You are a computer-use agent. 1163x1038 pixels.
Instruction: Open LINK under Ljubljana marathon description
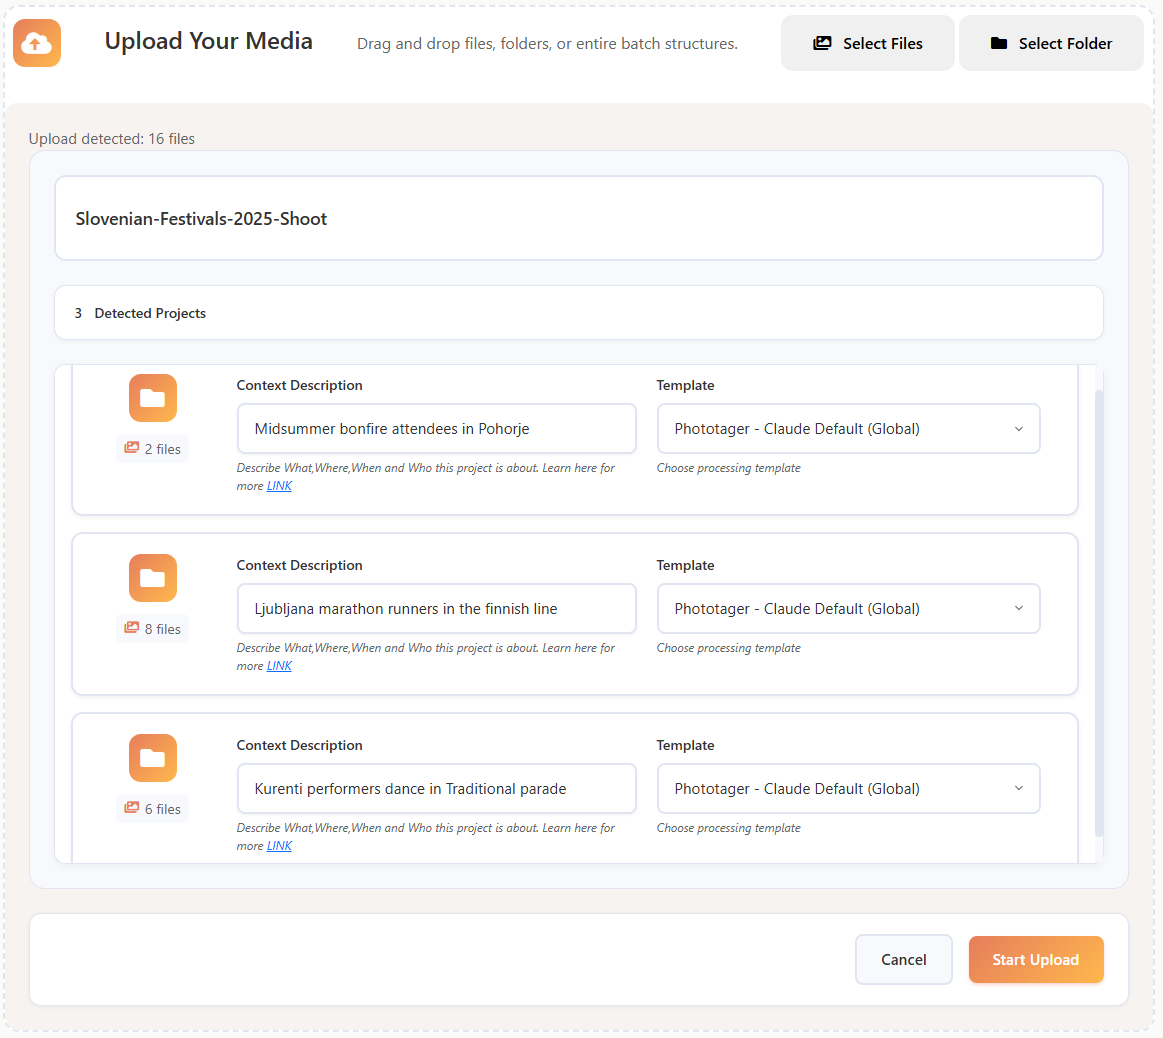[x=279, y=666]
